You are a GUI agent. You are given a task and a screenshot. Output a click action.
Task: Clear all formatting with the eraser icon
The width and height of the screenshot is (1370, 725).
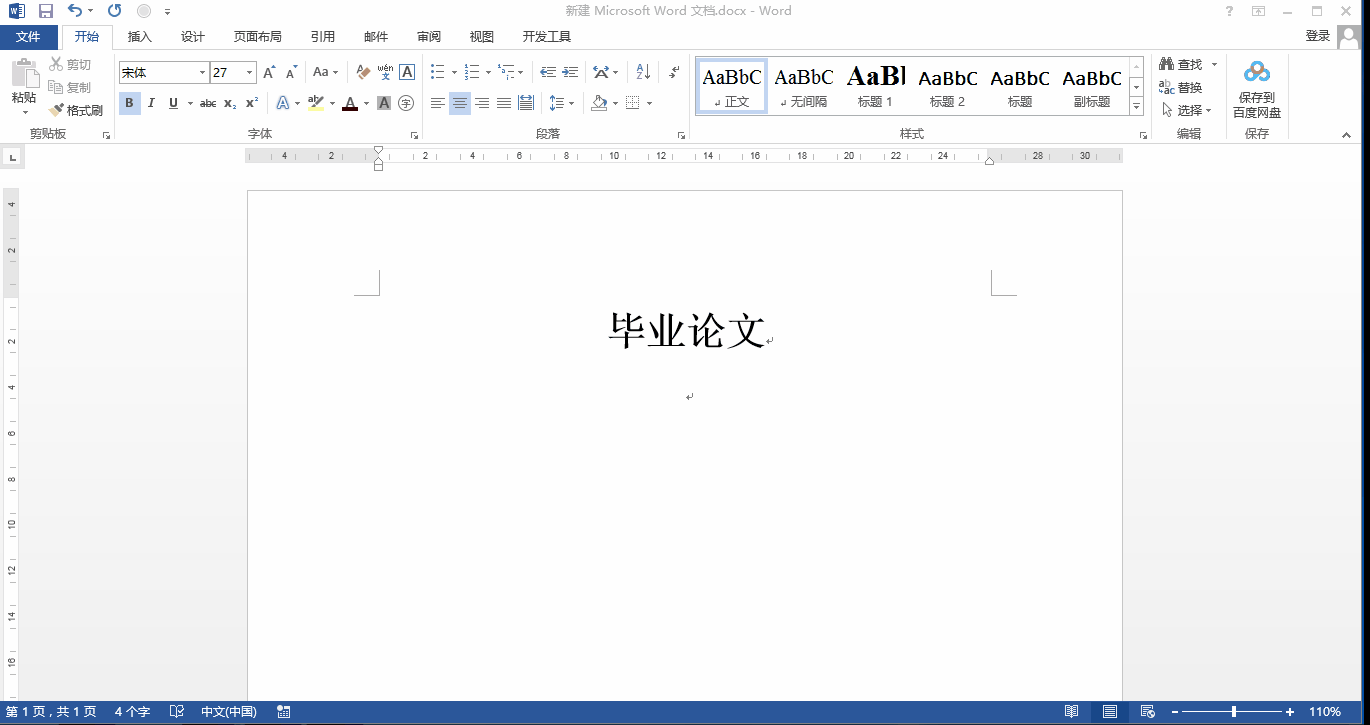(x=363, y=73)
